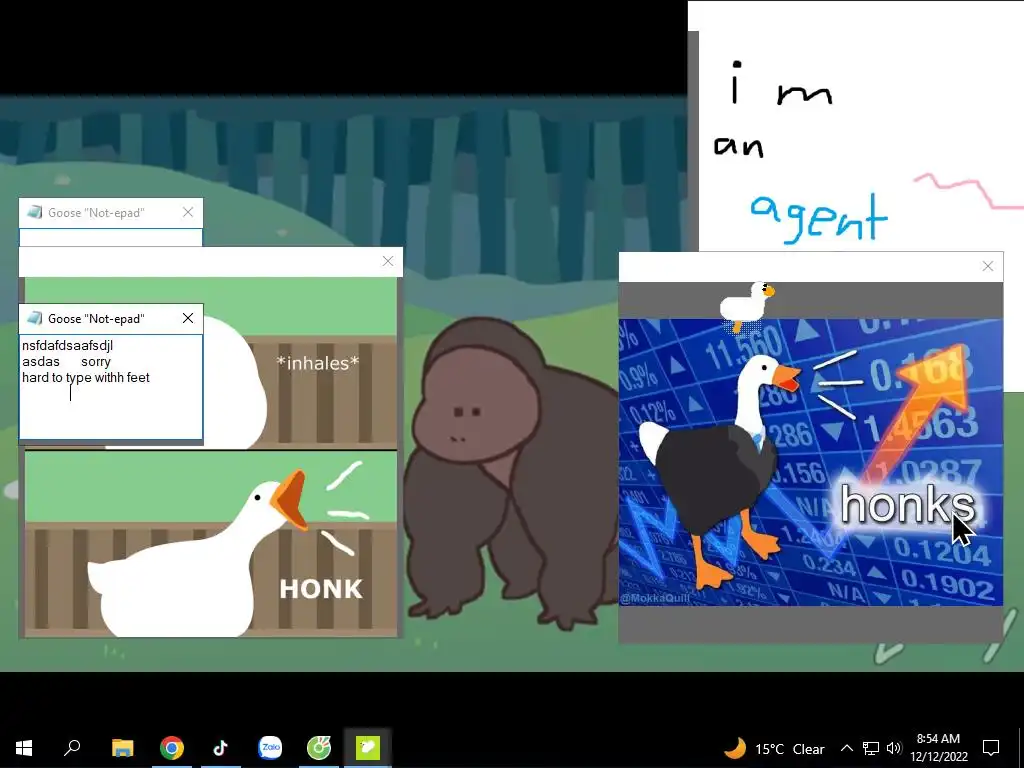The width and height of the screenshot is (1024, 768).
Task: Click the HONK goose meme image
Action: coord(210,544)
